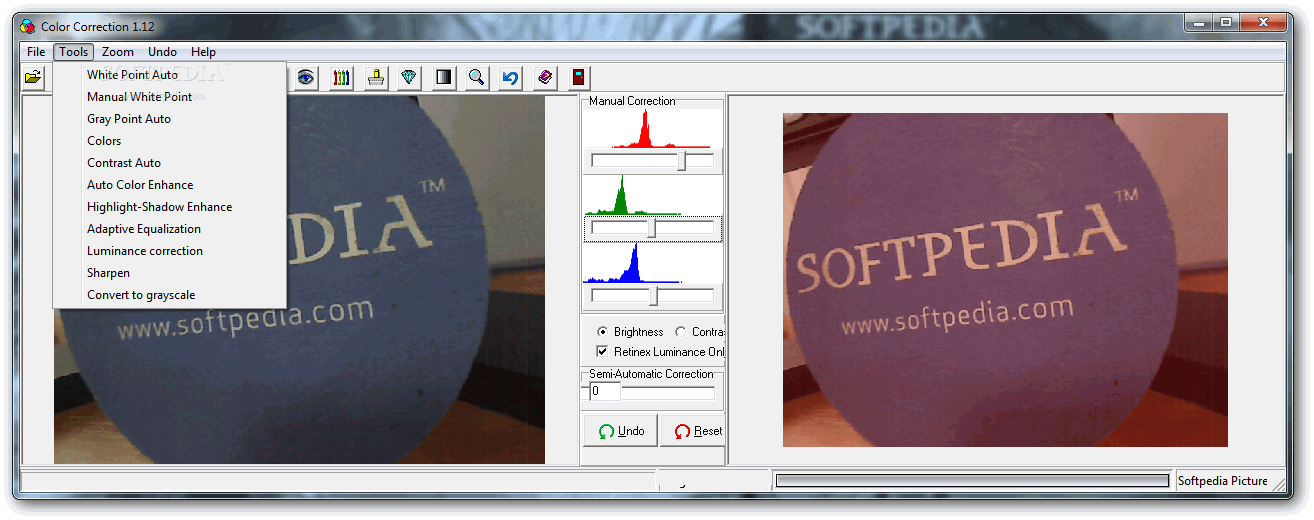Viewport: 1314px width, 520px height.
Task: Click the Color Correction title bar icon
Action: [27, 26]
